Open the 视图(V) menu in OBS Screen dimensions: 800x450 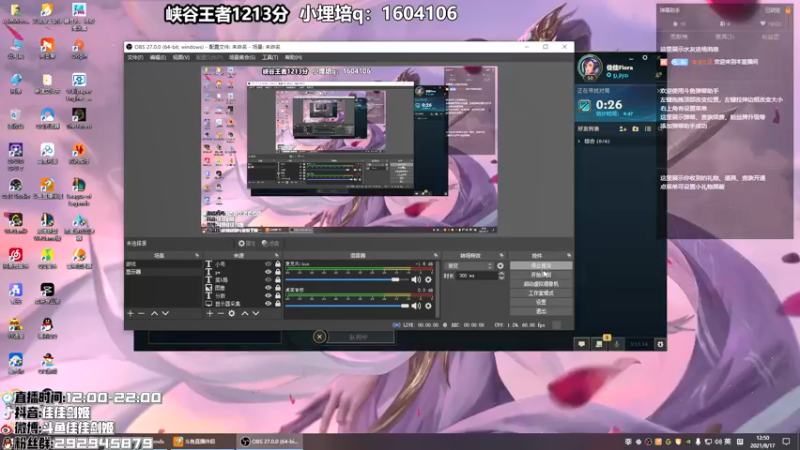click(x=181, y=58)
